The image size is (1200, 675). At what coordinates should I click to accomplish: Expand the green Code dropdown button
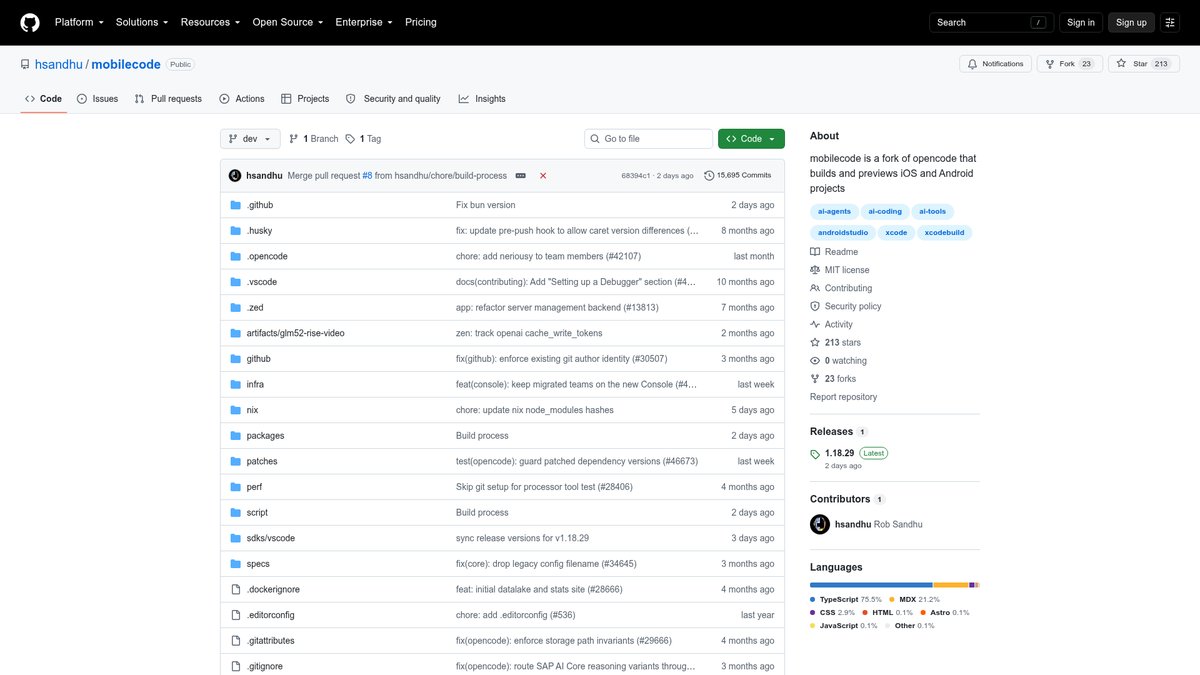point(751,139)
